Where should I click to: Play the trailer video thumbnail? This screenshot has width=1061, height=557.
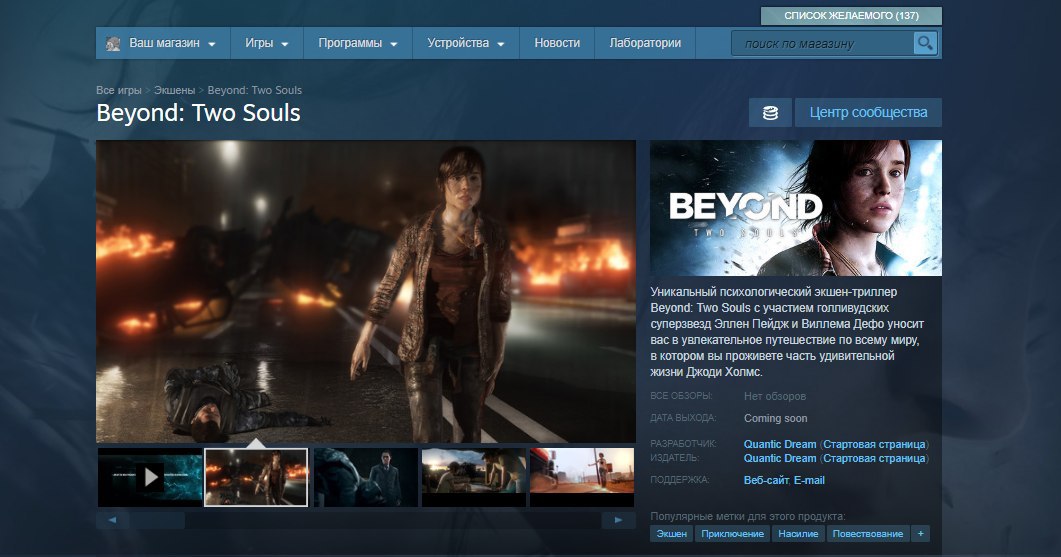[x=150, y=477]
